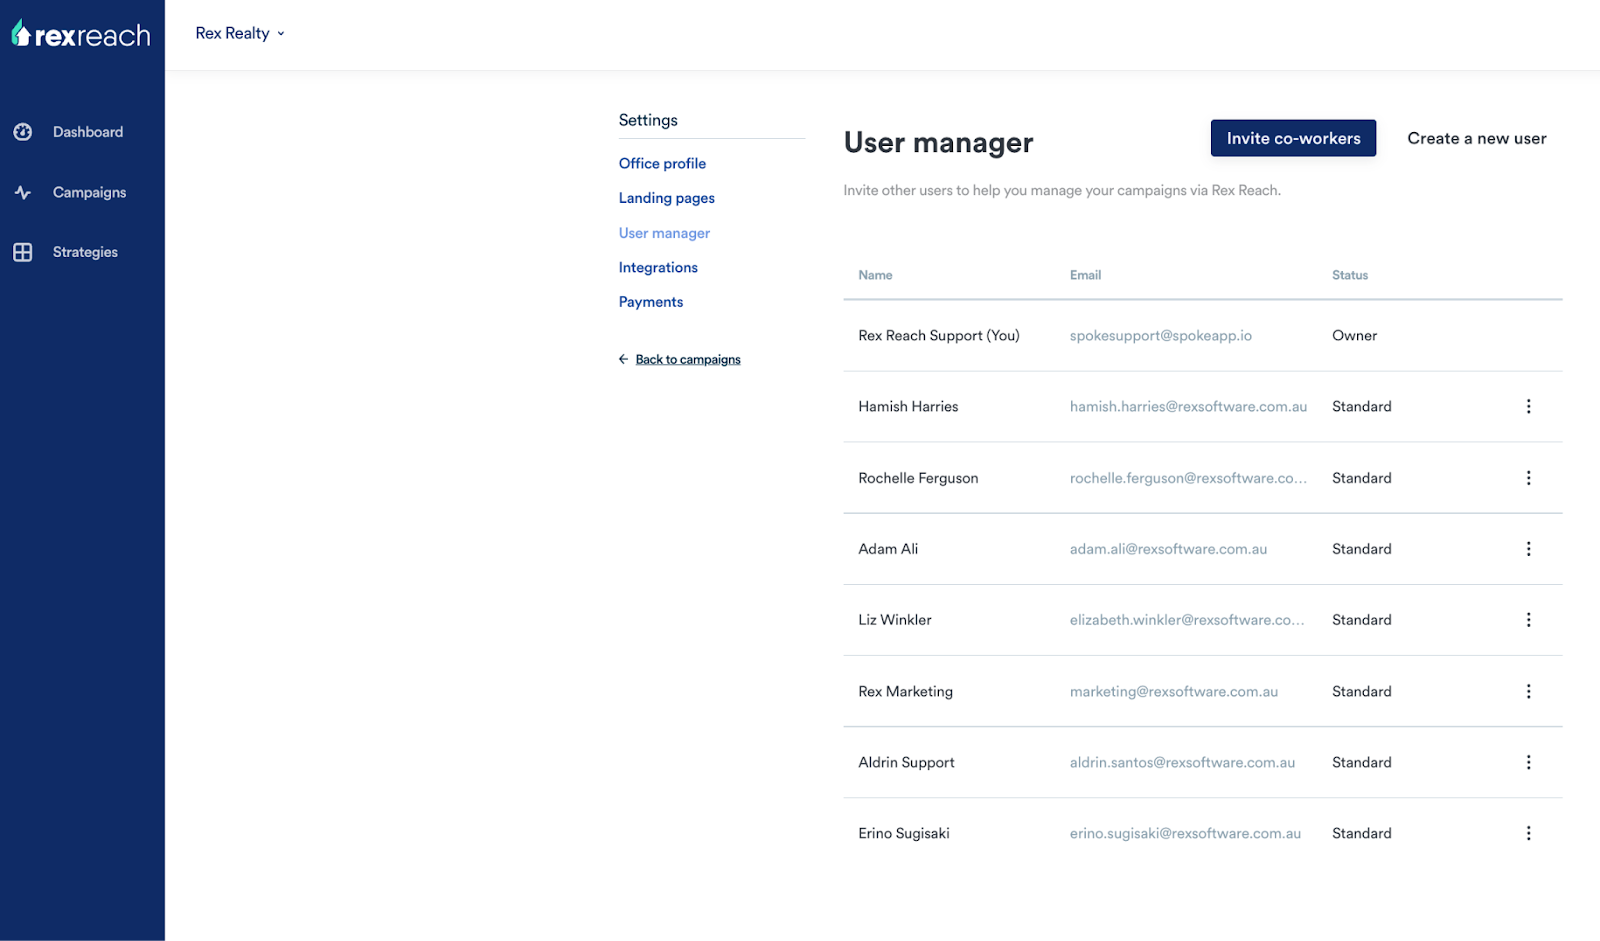Click the Strategies grid icon
The image size is (1600, 941).
[x=23, y=252]
